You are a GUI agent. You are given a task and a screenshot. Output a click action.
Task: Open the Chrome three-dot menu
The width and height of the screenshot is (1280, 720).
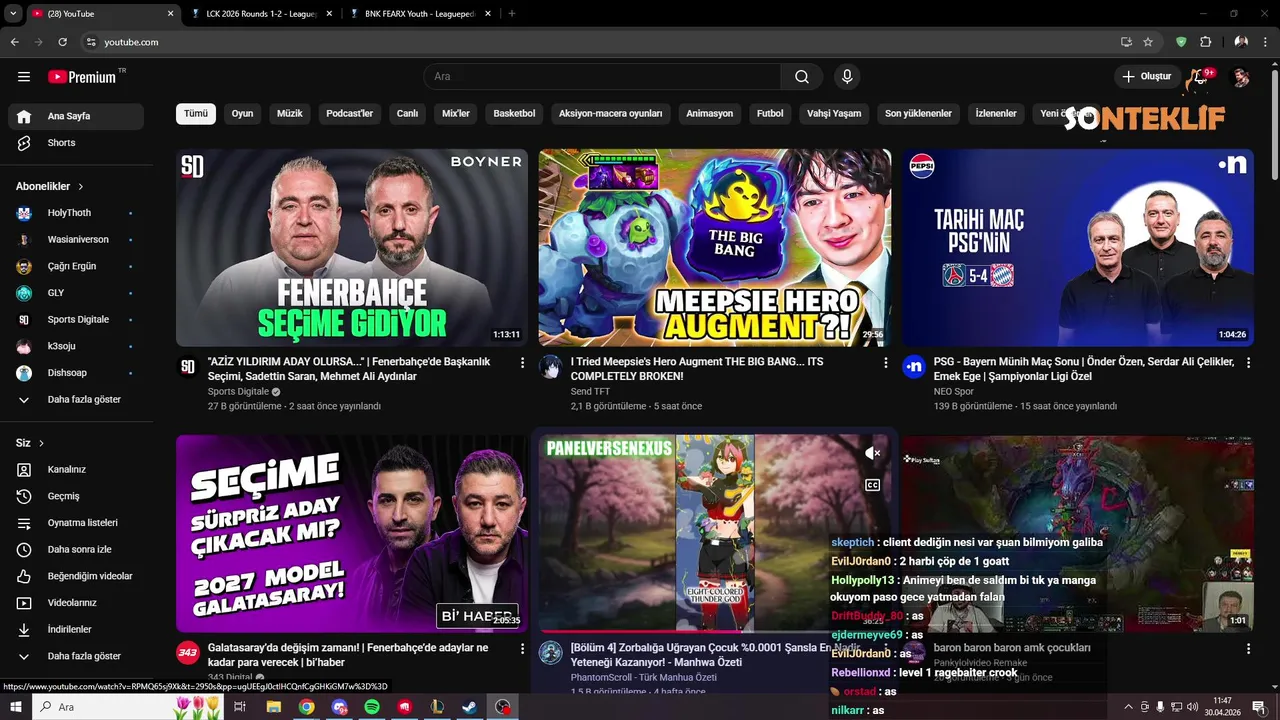click(1265, 42)
